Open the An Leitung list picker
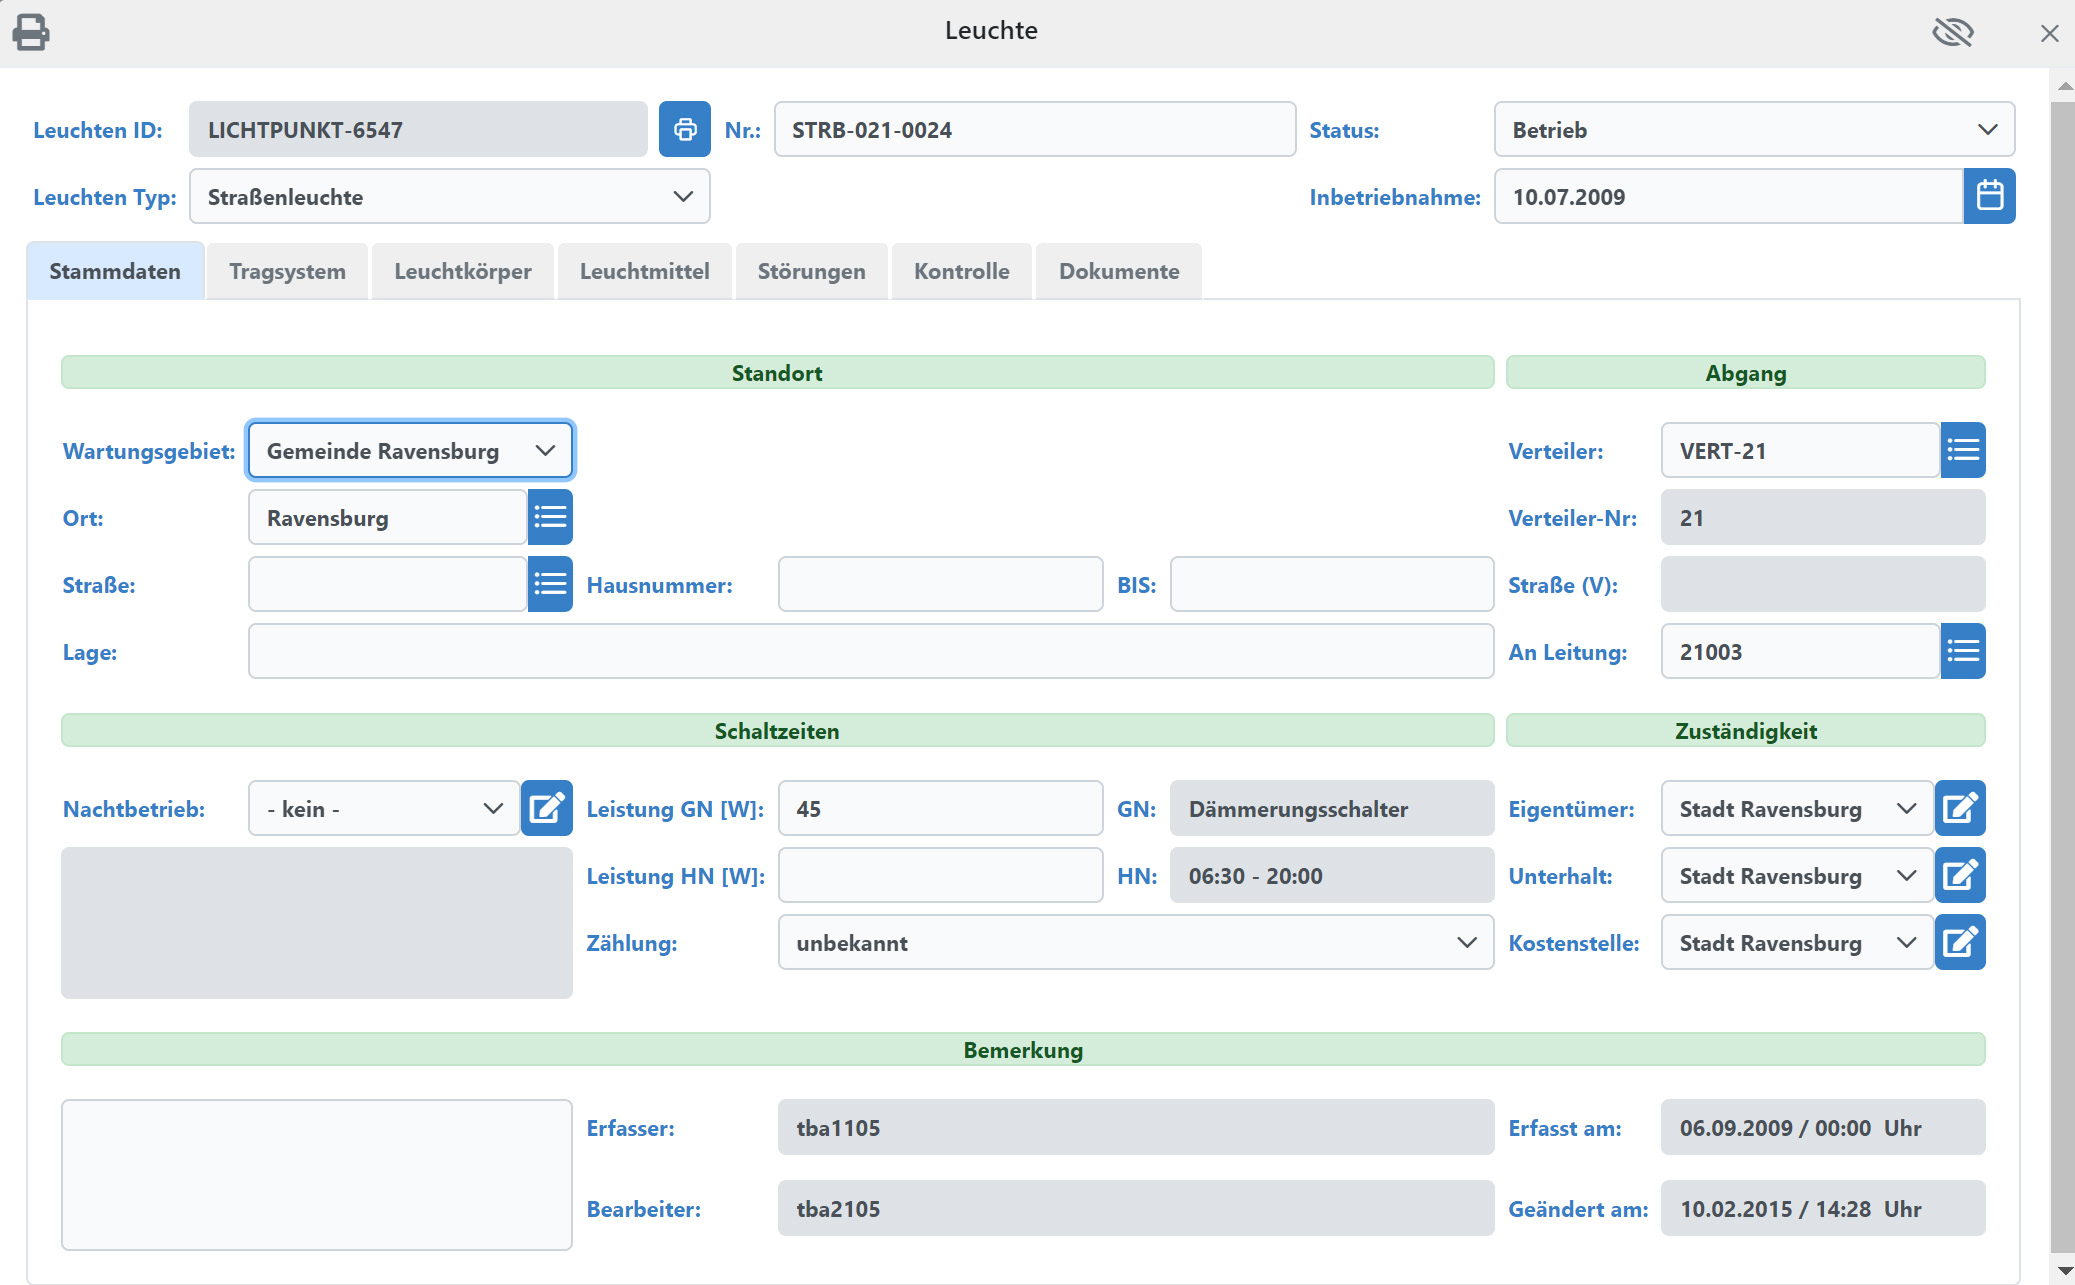The image size is (2075, 1285). (x=1963, y=651)
